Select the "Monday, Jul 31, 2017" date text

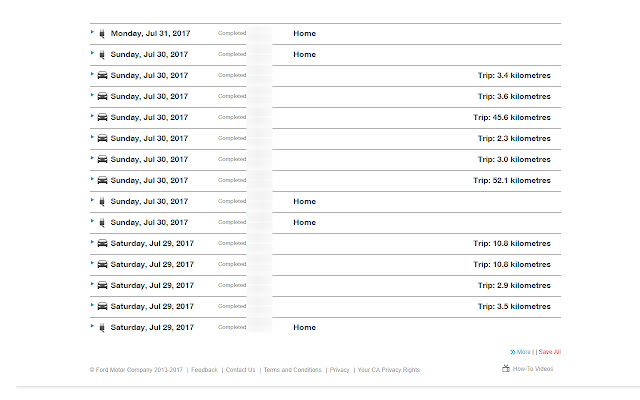(150, 33)
